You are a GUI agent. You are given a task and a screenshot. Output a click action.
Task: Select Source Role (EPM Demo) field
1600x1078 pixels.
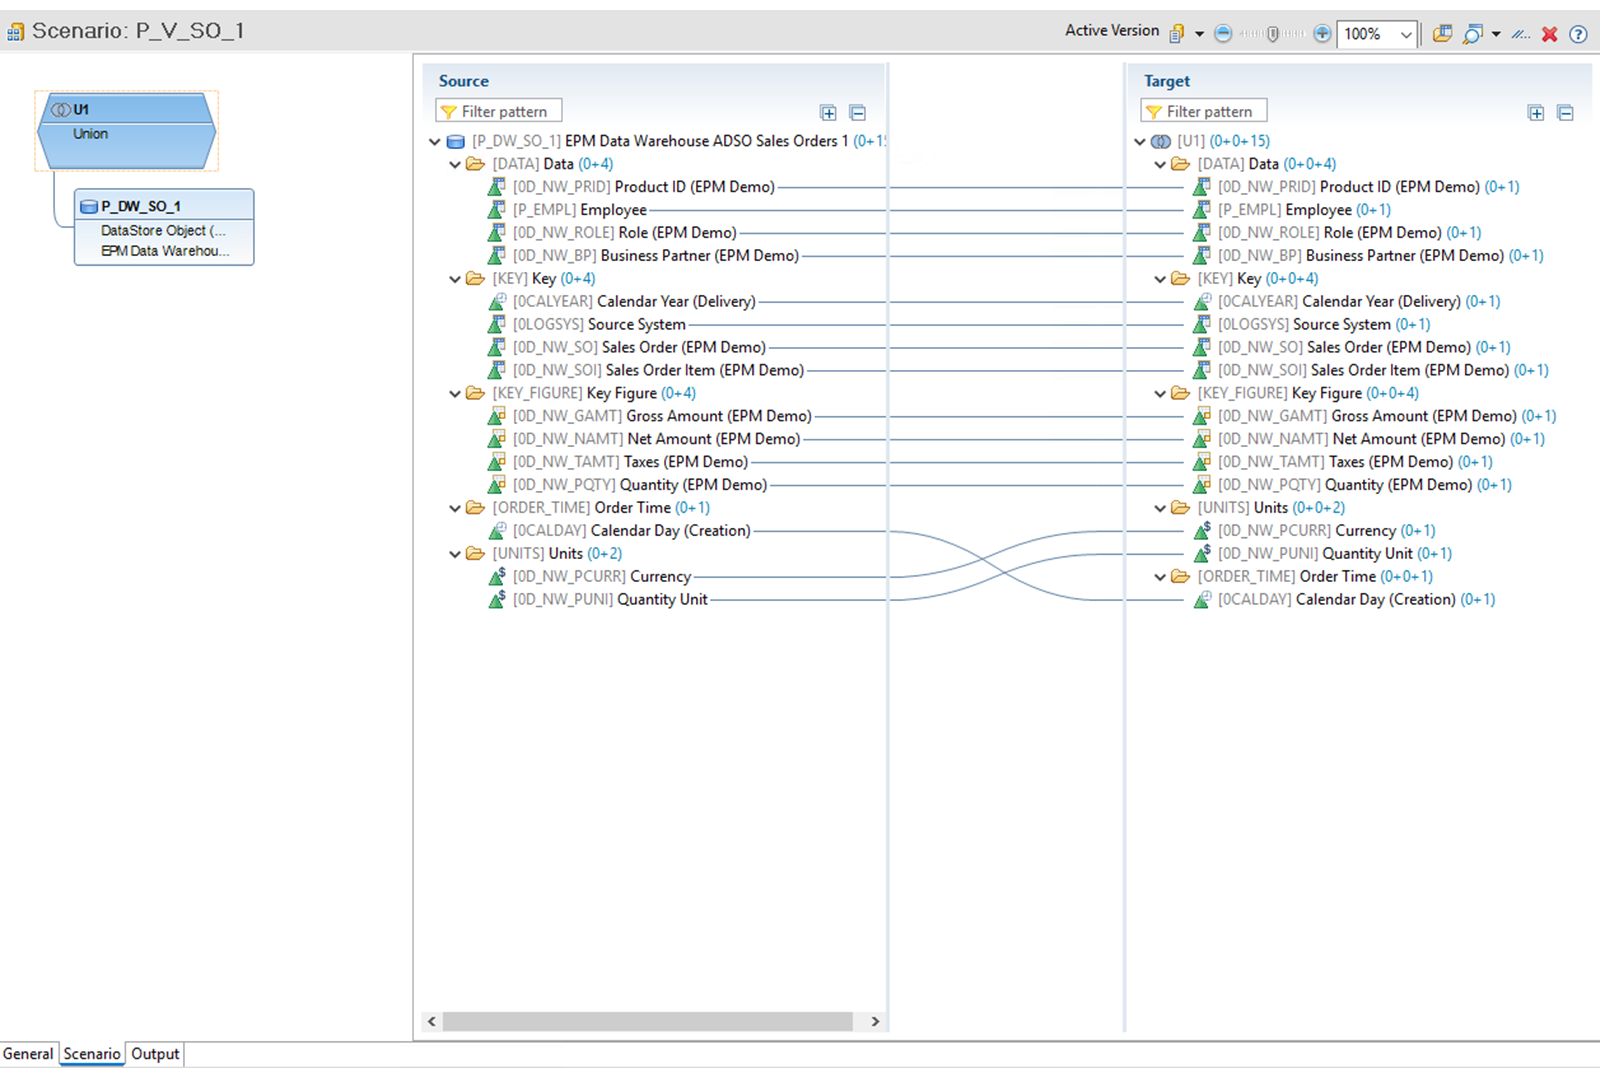point(625,233)
